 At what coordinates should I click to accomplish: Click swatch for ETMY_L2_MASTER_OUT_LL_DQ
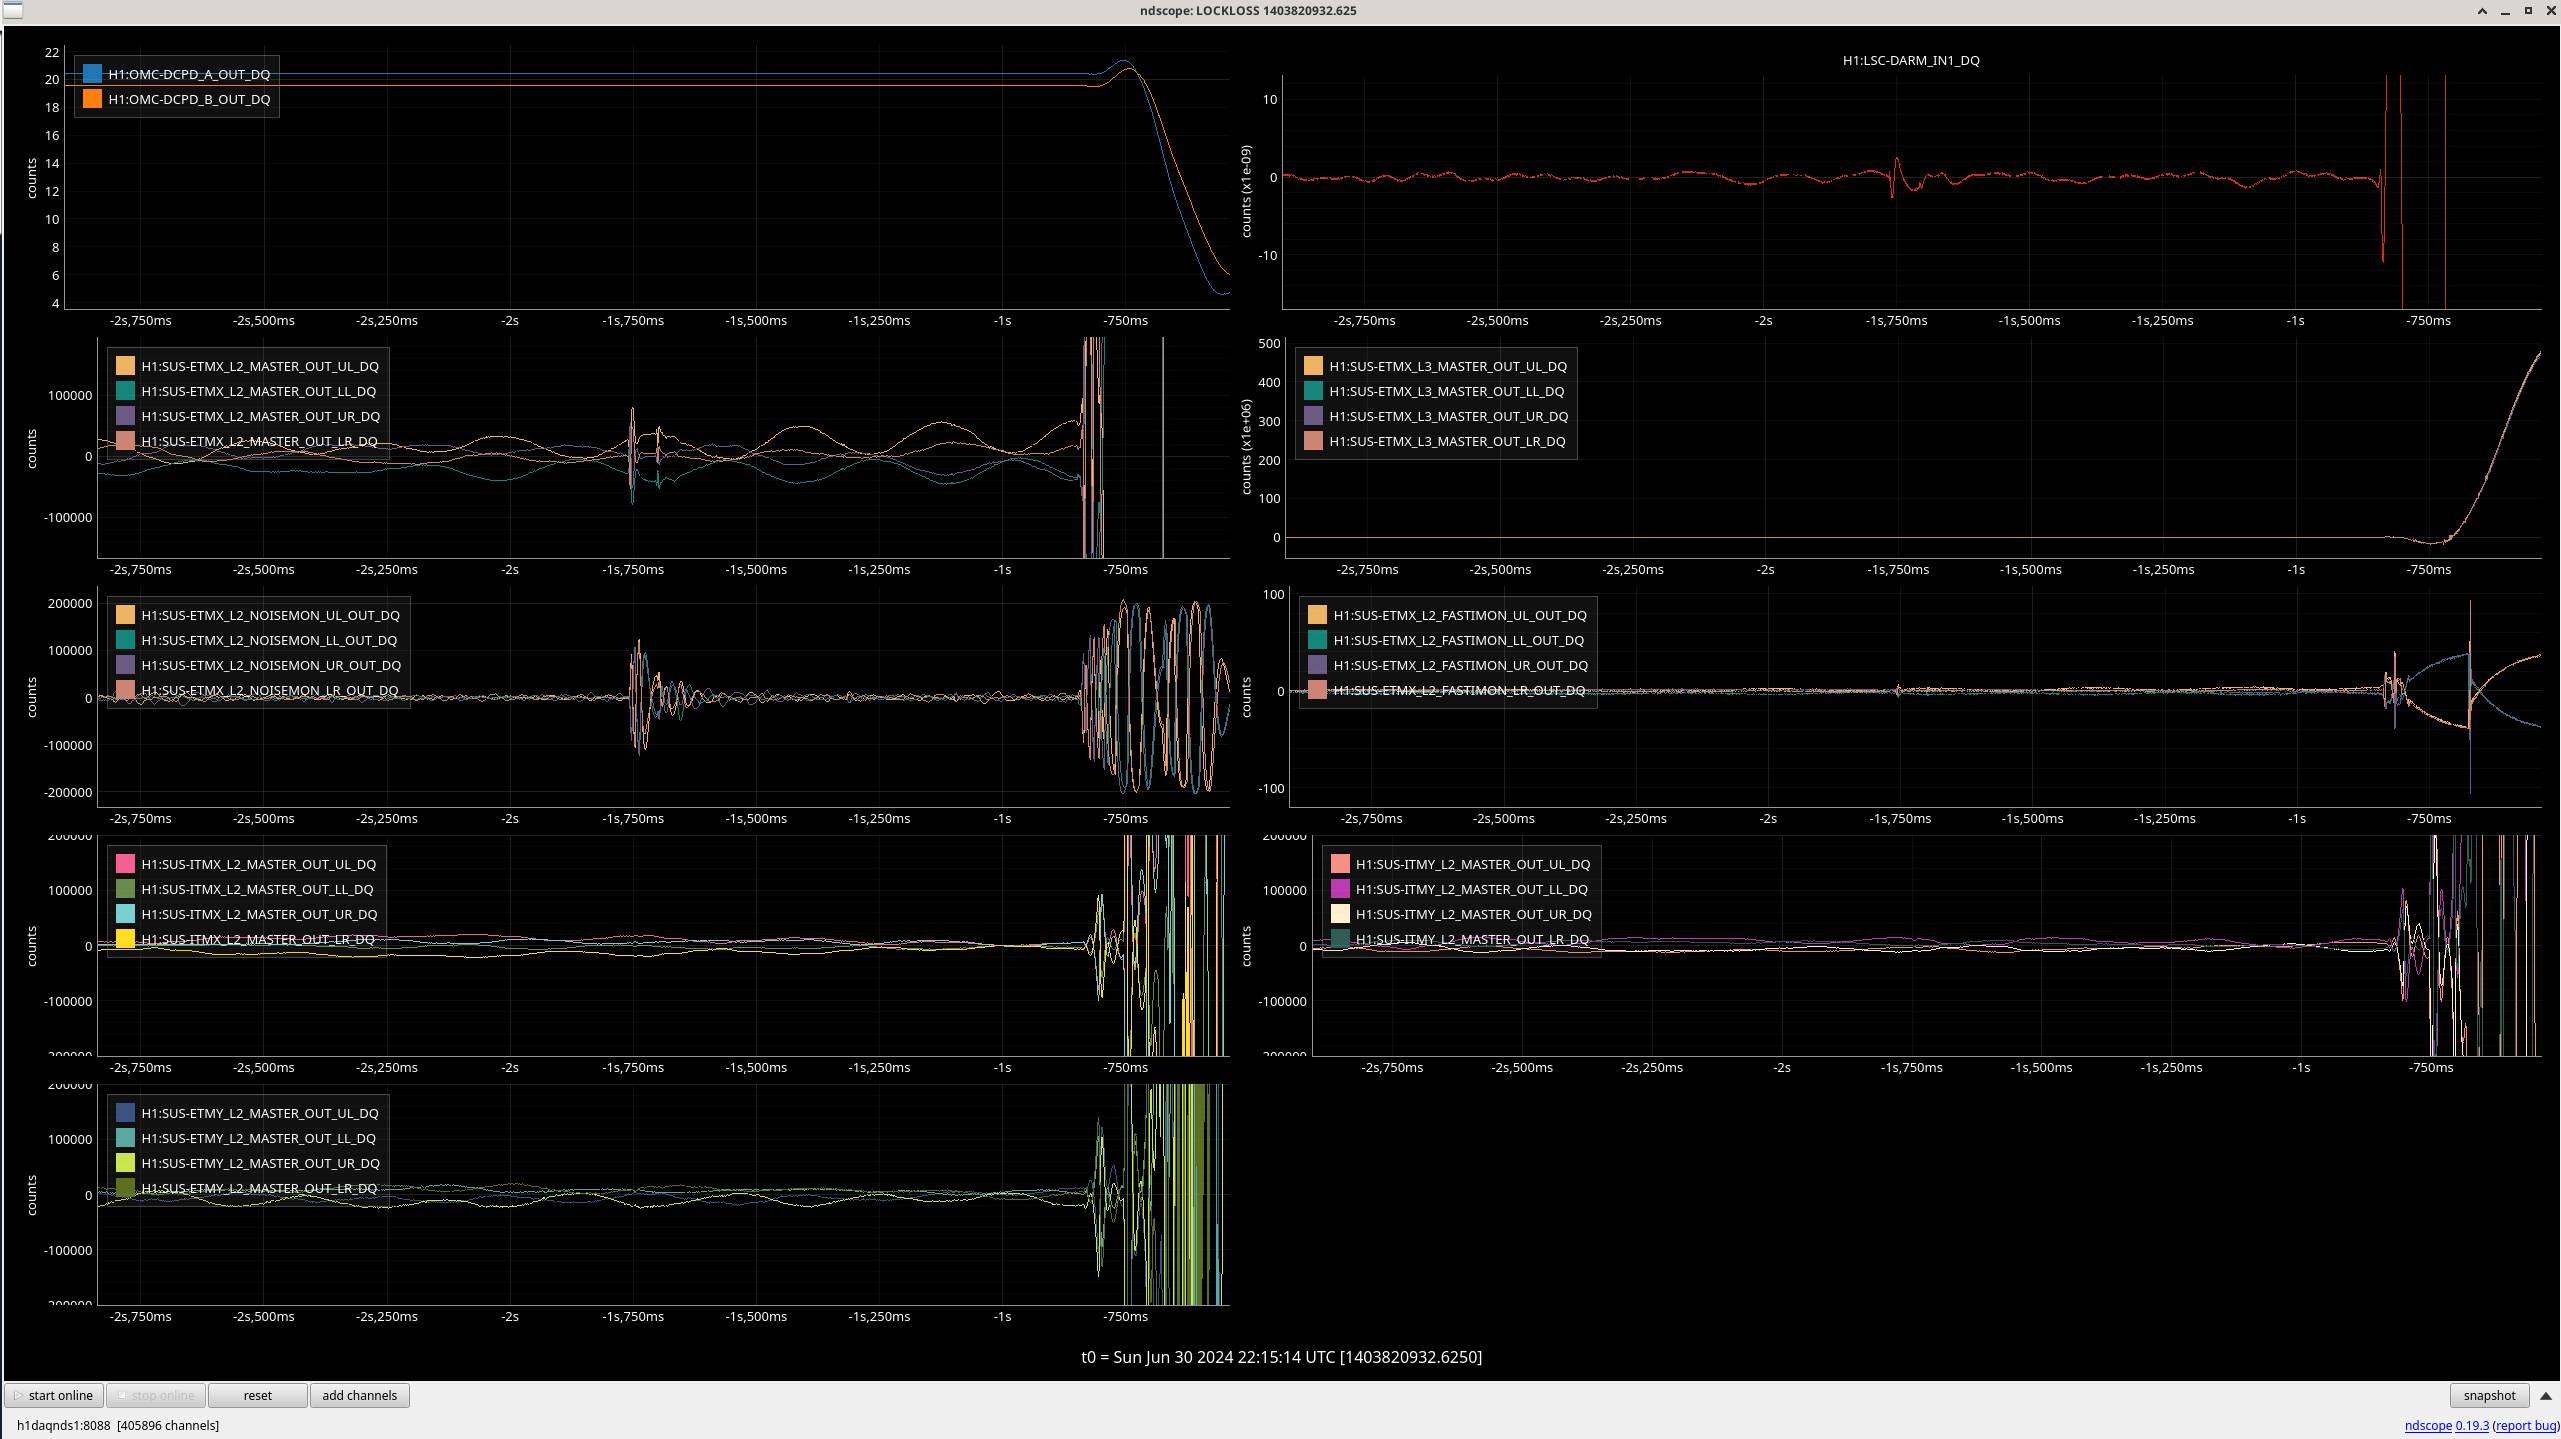(x=126, y=1138)
